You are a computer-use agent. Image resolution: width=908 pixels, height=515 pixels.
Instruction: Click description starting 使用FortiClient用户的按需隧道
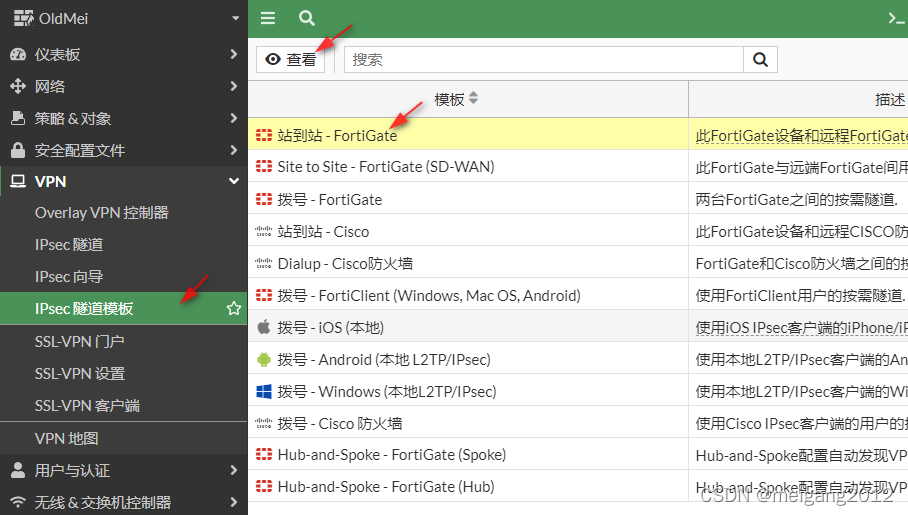pos(801,295)
